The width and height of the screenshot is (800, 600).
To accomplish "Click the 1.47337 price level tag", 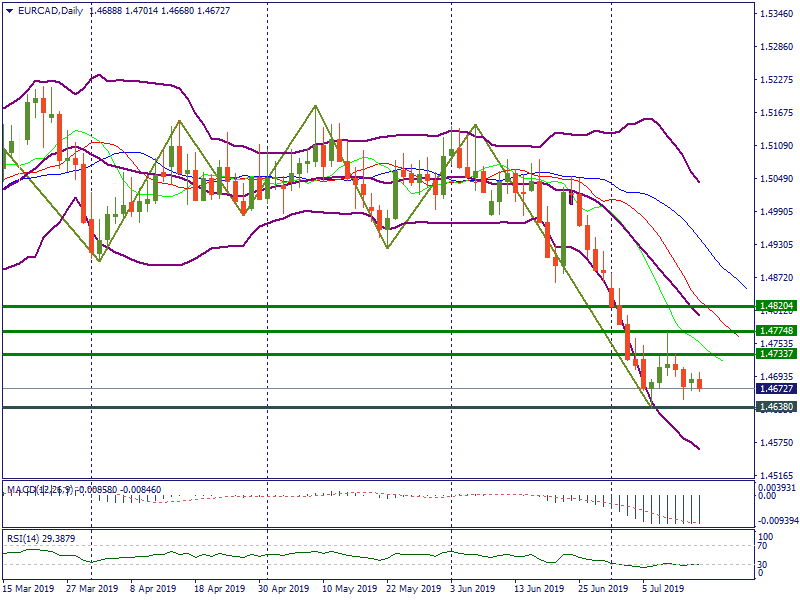I will tap(776, 354).
